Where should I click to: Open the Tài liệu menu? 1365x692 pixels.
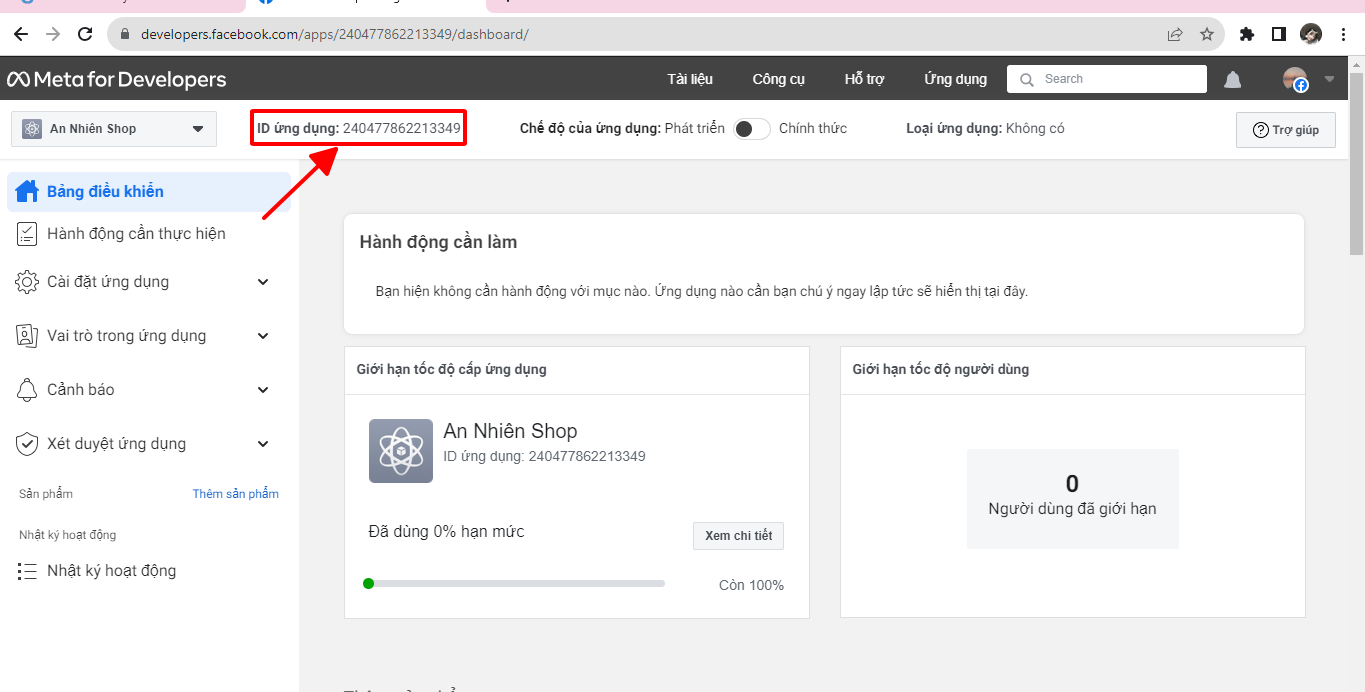(x=690, y=80)
